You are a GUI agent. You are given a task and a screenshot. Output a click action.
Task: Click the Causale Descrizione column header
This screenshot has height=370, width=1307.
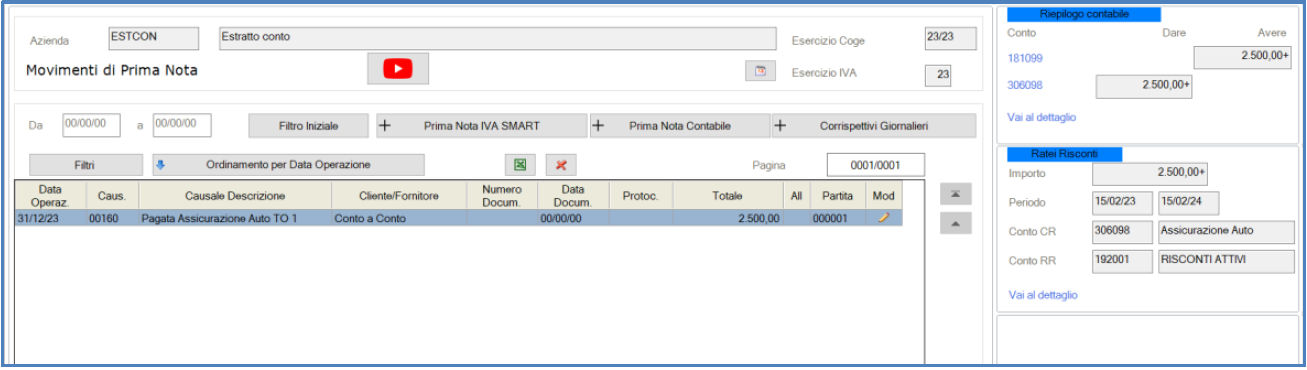point(235,195)
